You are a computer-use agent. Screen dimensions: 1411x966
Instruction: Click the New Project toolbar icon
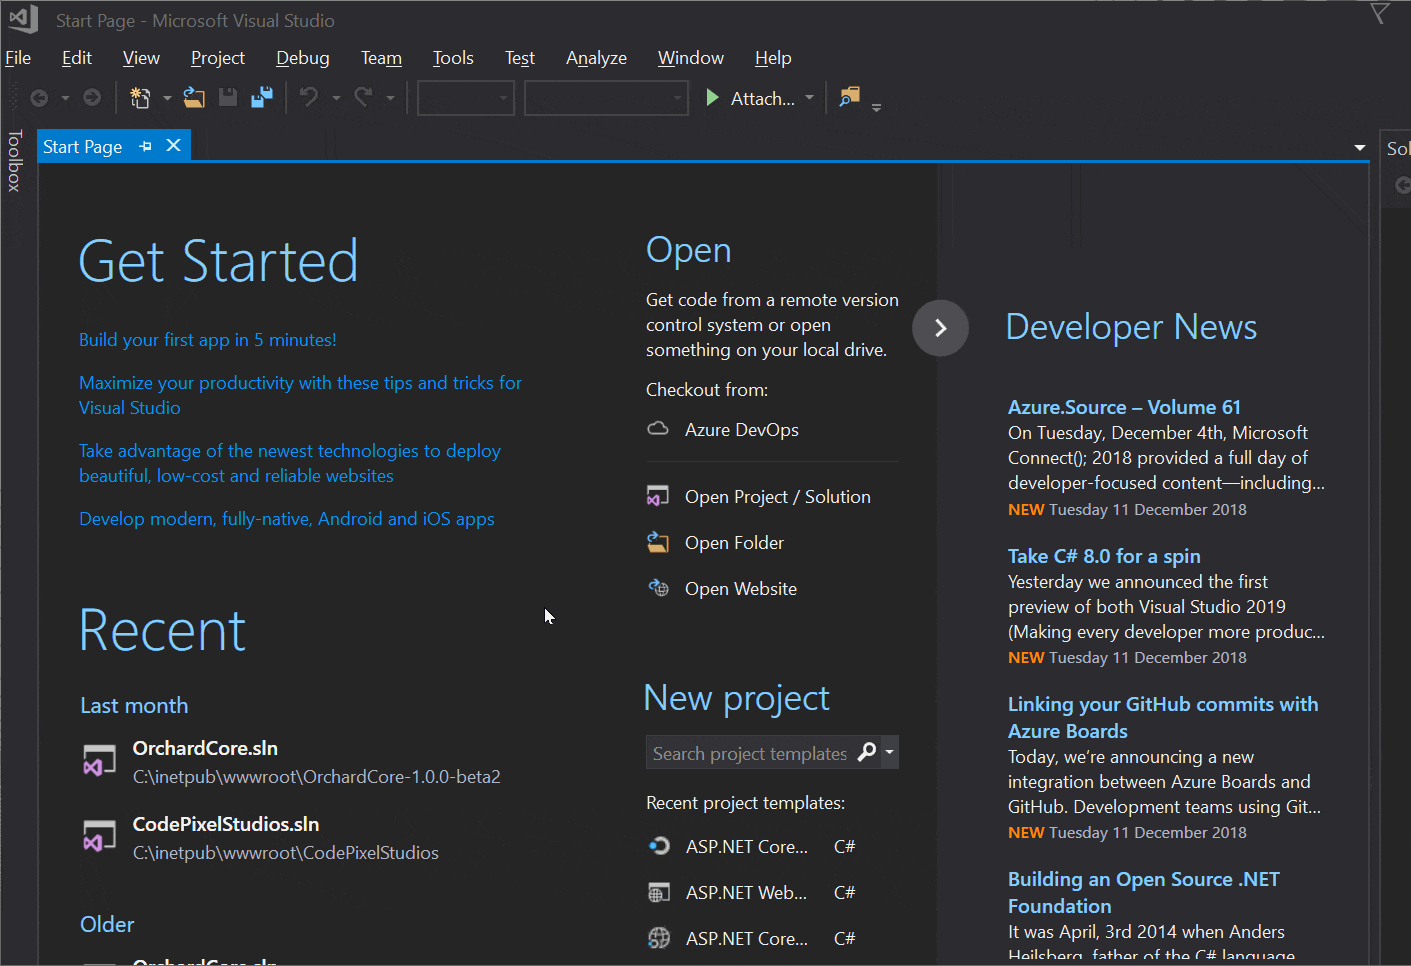tap(140, 97)
